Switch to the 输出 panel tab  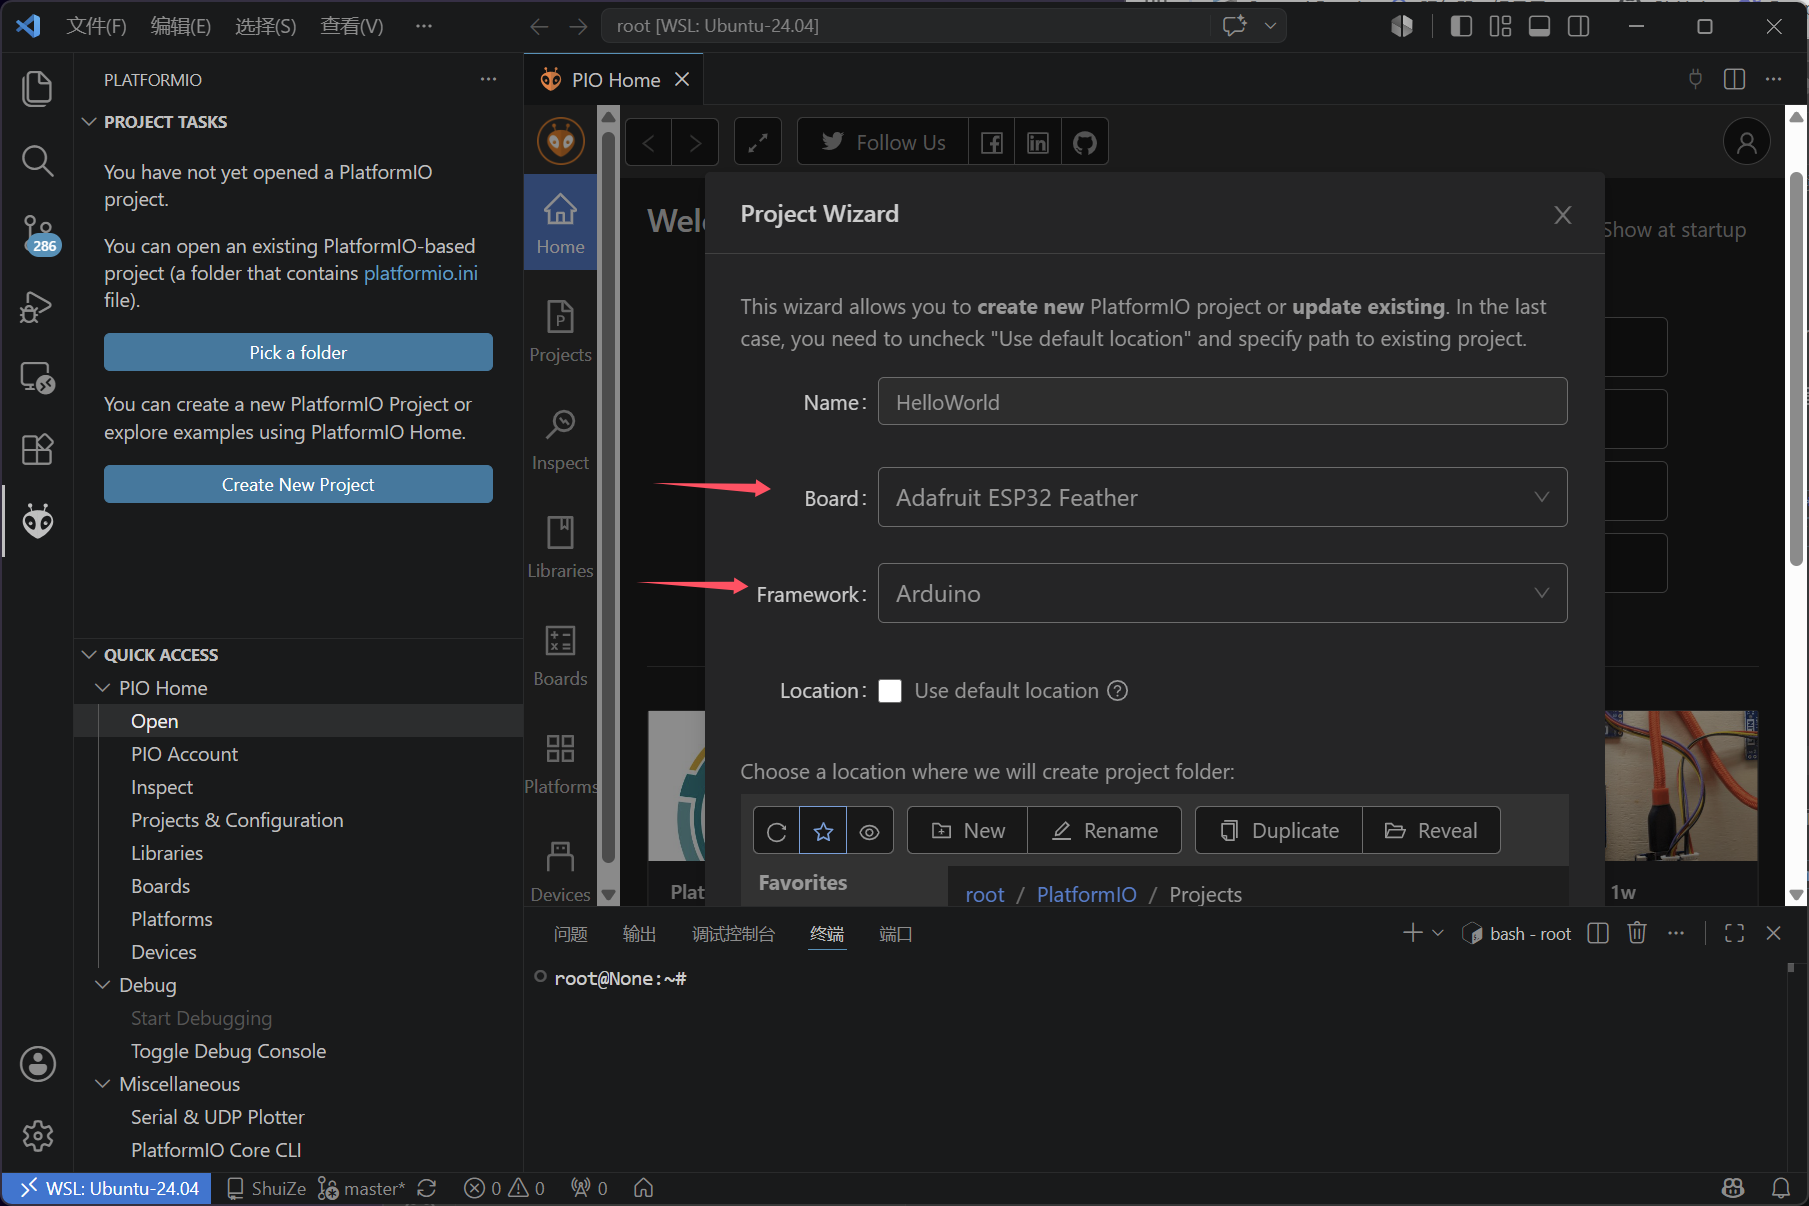pyautogui.click(x=639, y=934)
